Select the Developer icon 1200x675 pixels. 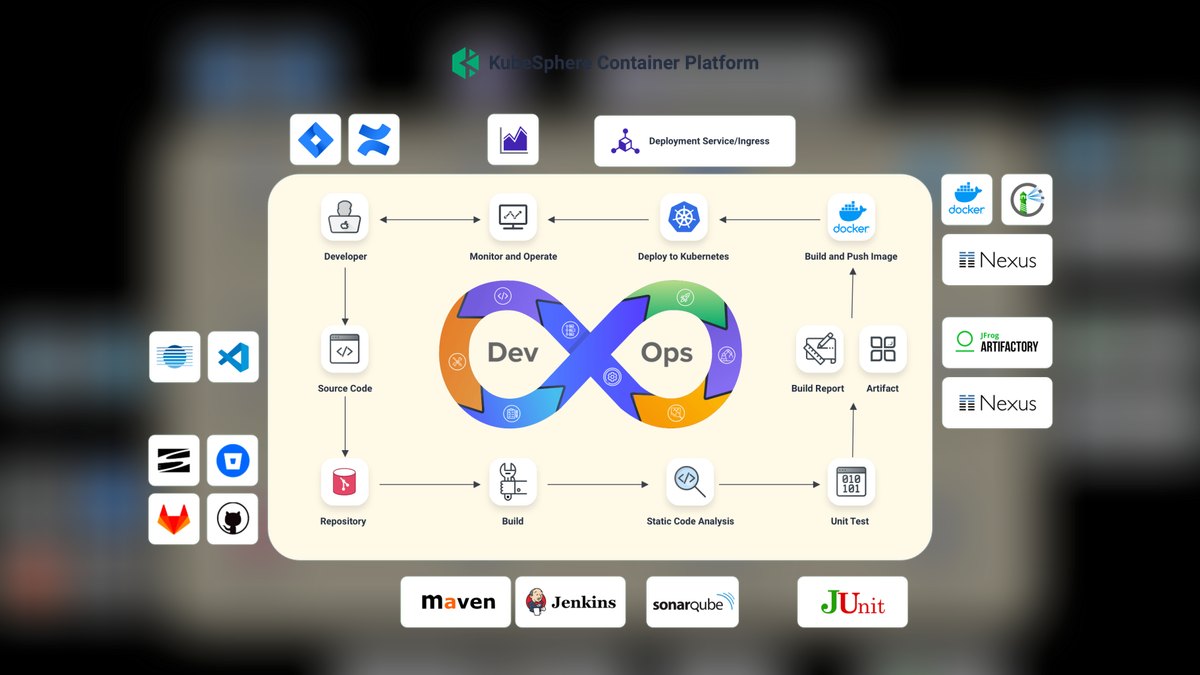point(345,218)
